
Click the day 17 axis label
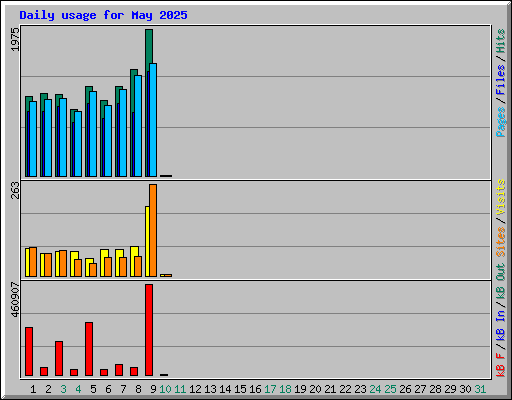(x=270, y=389)
